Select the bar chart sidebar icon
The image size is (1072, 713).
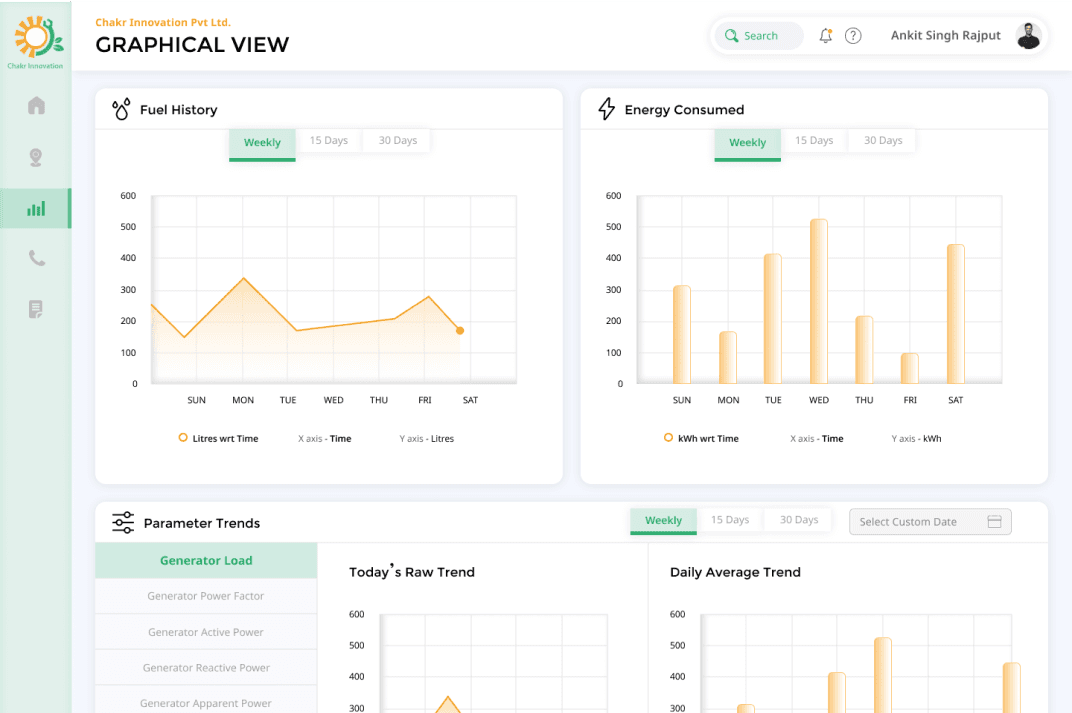point(36,208)
